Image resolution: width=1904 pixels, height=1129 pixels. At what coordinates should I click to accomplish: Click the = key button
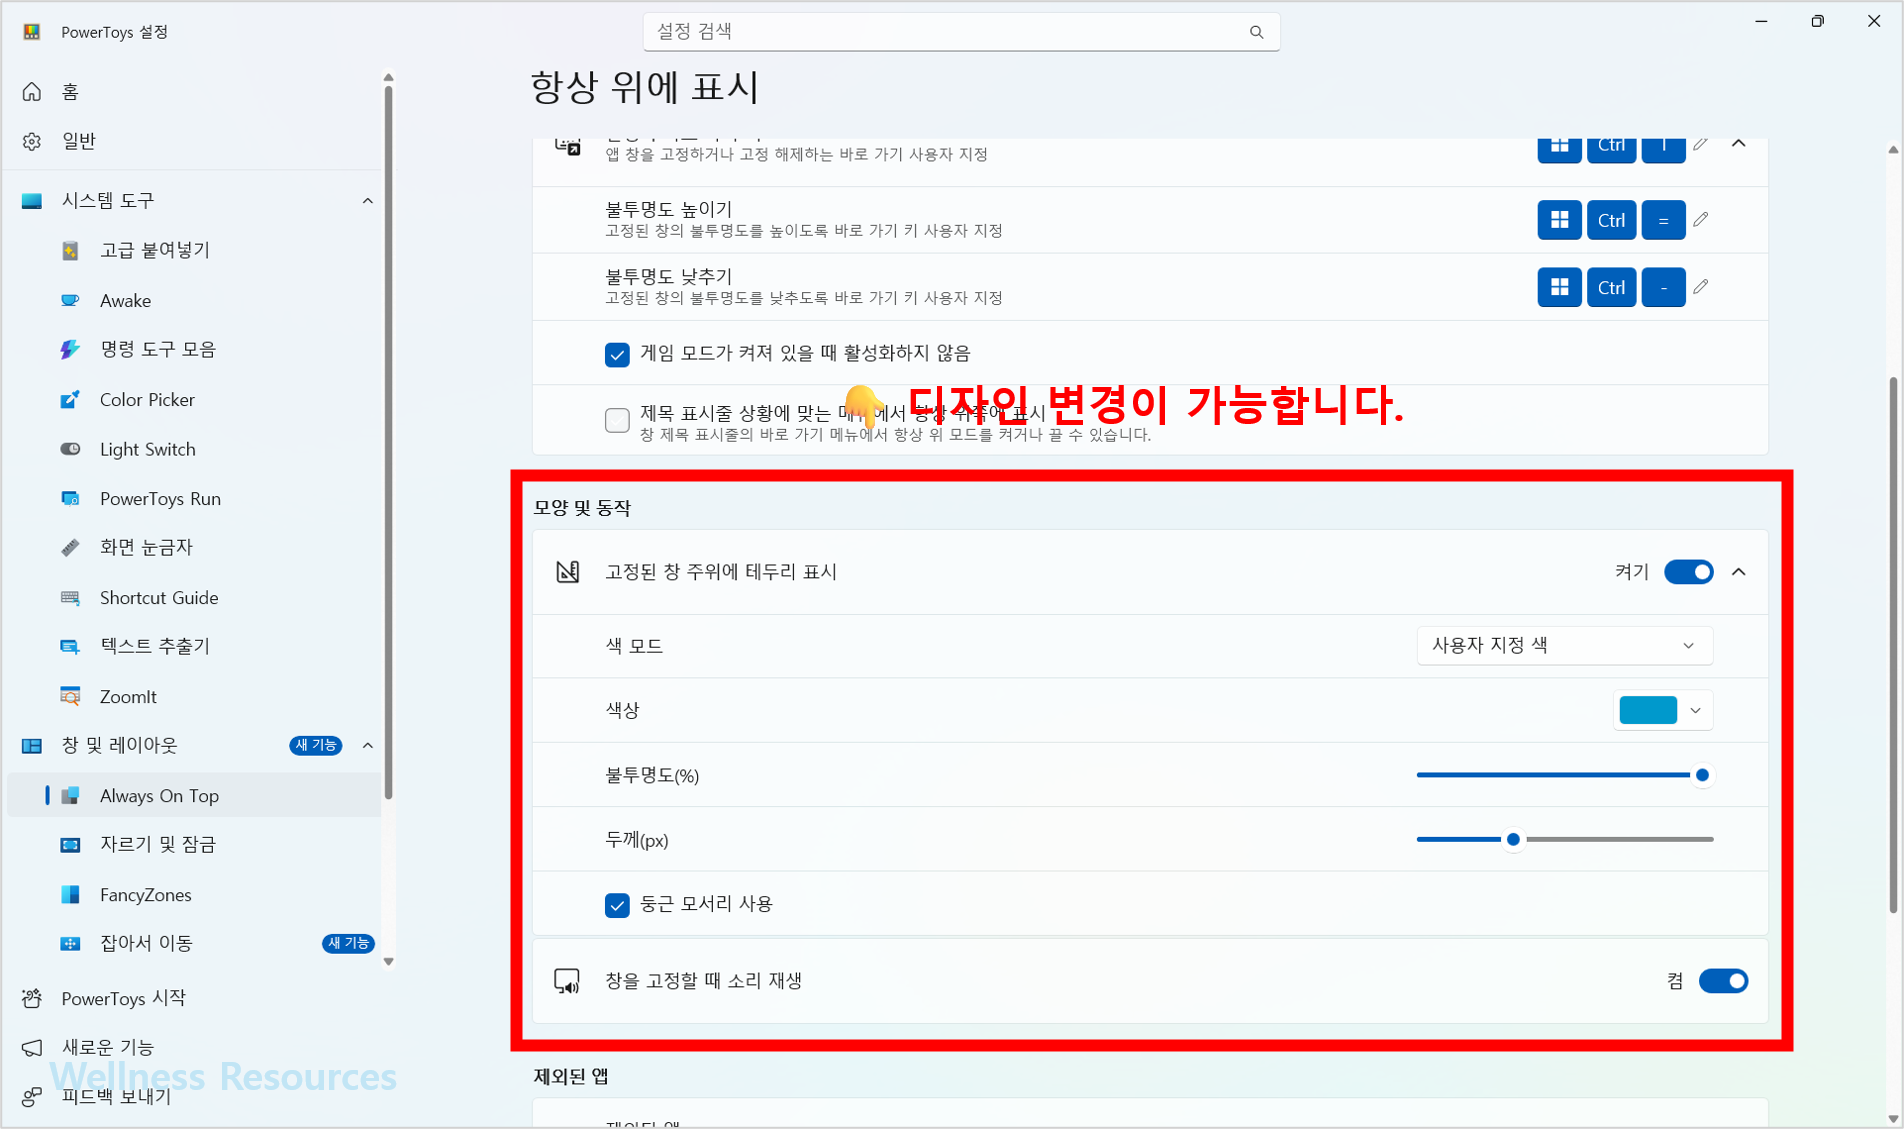1663,220
